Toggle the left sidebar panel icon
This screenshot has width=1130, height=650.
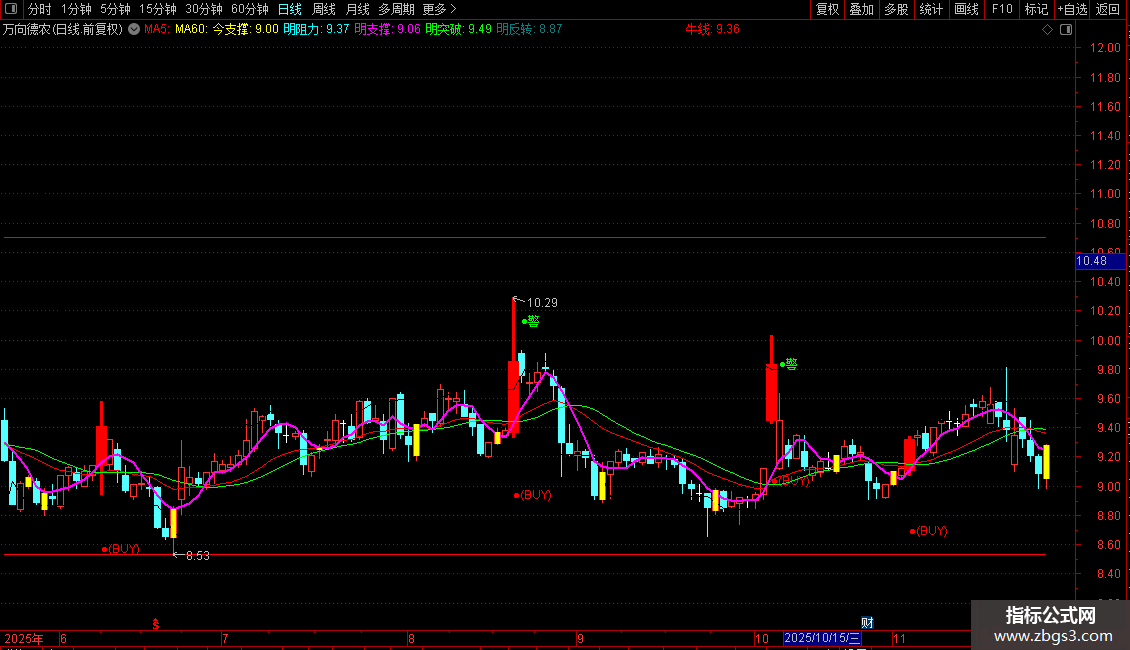point(11,9)
